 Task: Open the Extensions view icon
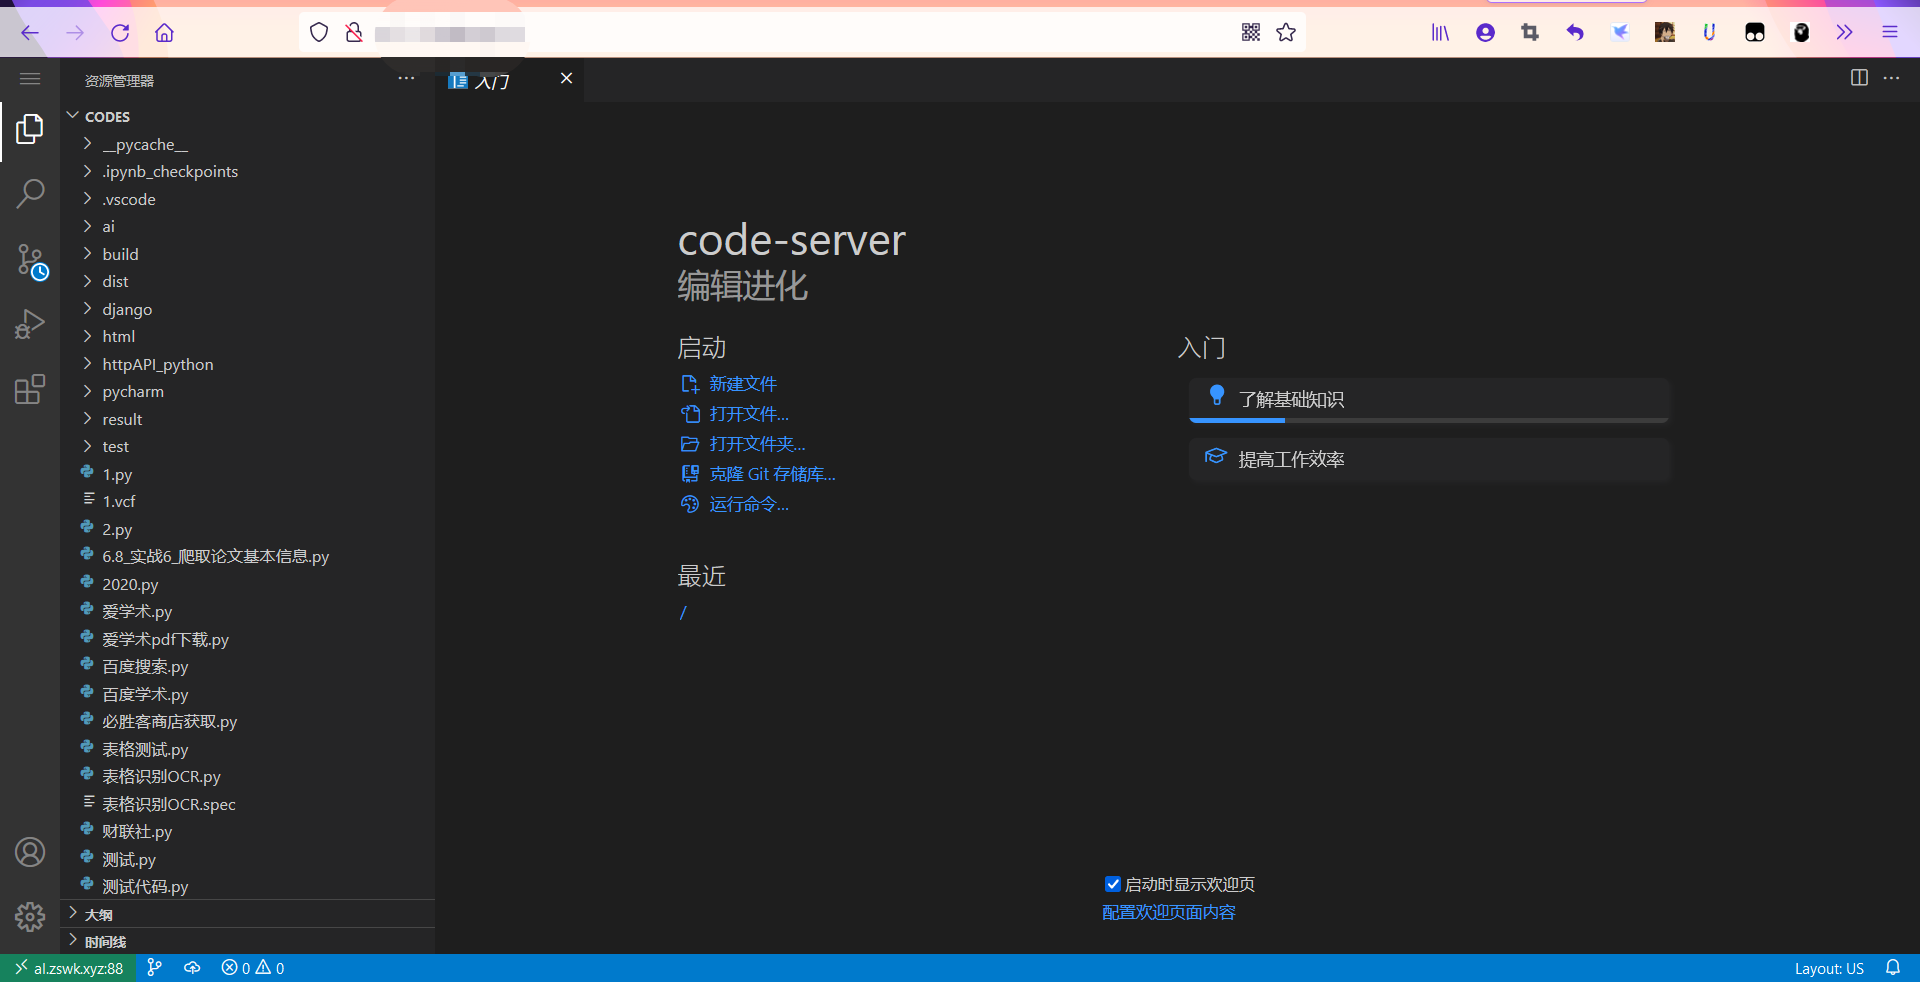[30, 388]
